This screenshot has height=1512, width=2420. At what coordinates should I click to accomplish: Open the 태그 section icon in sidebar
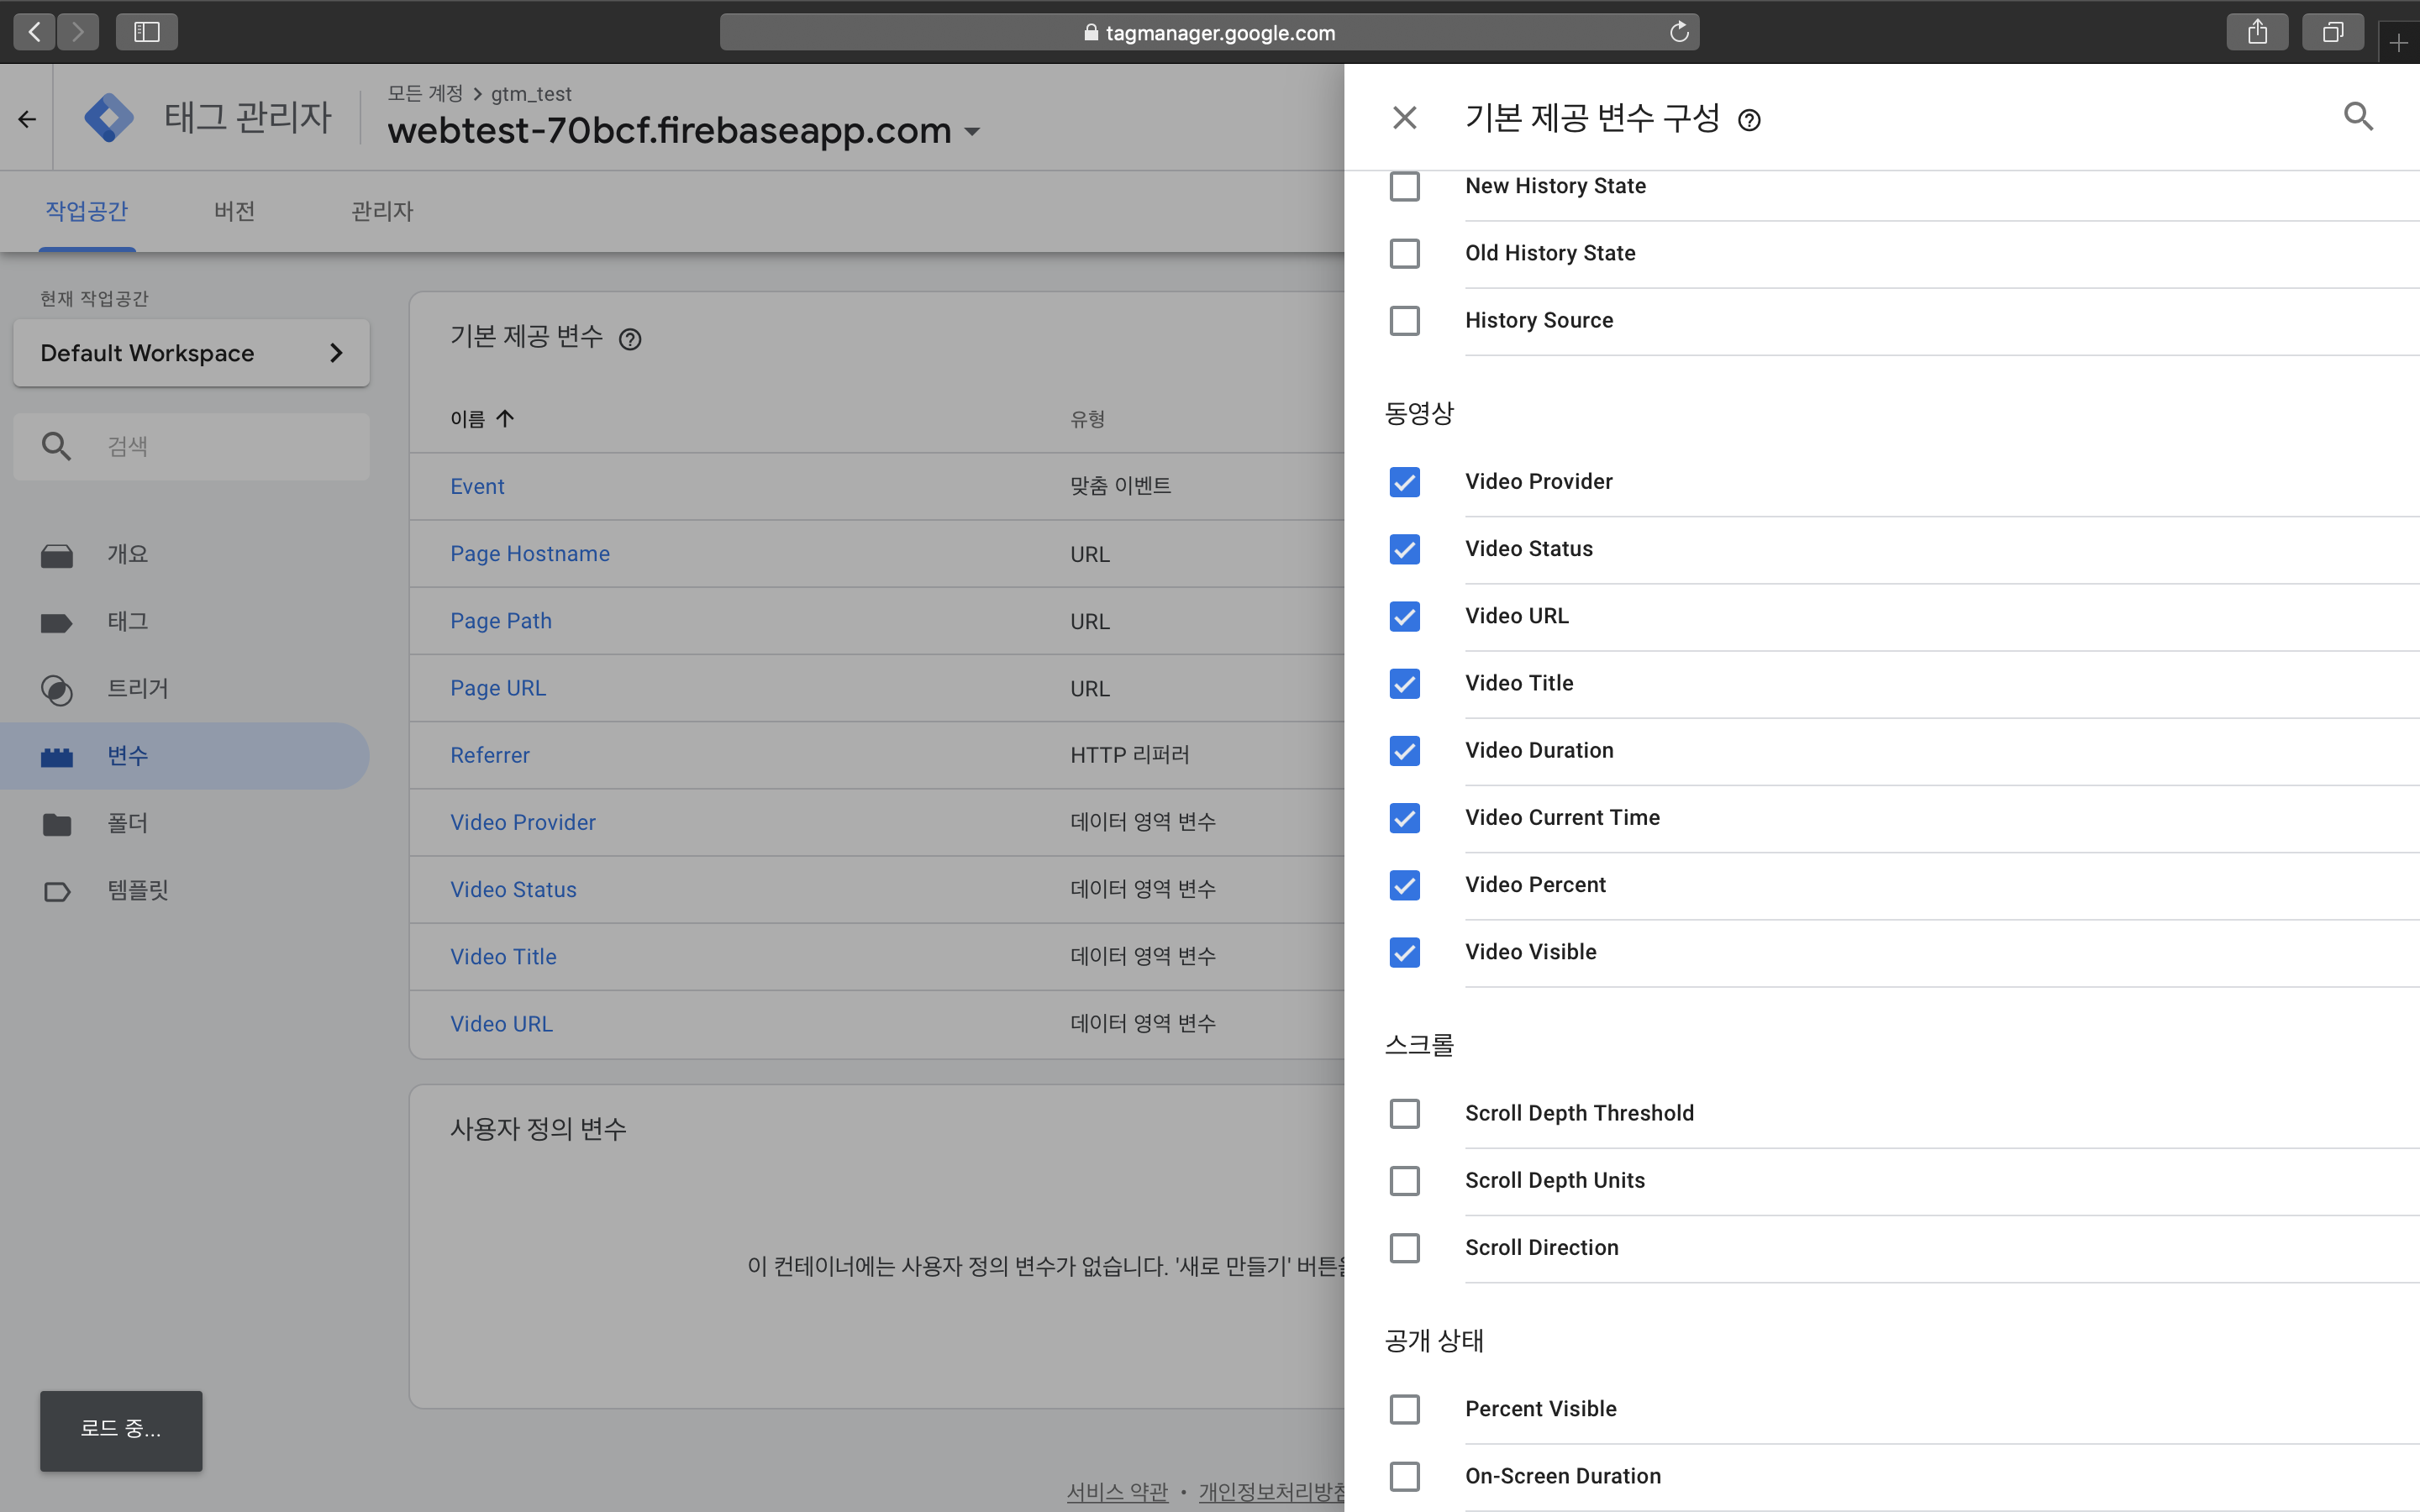pyautogui.click(x=57, y=622)
